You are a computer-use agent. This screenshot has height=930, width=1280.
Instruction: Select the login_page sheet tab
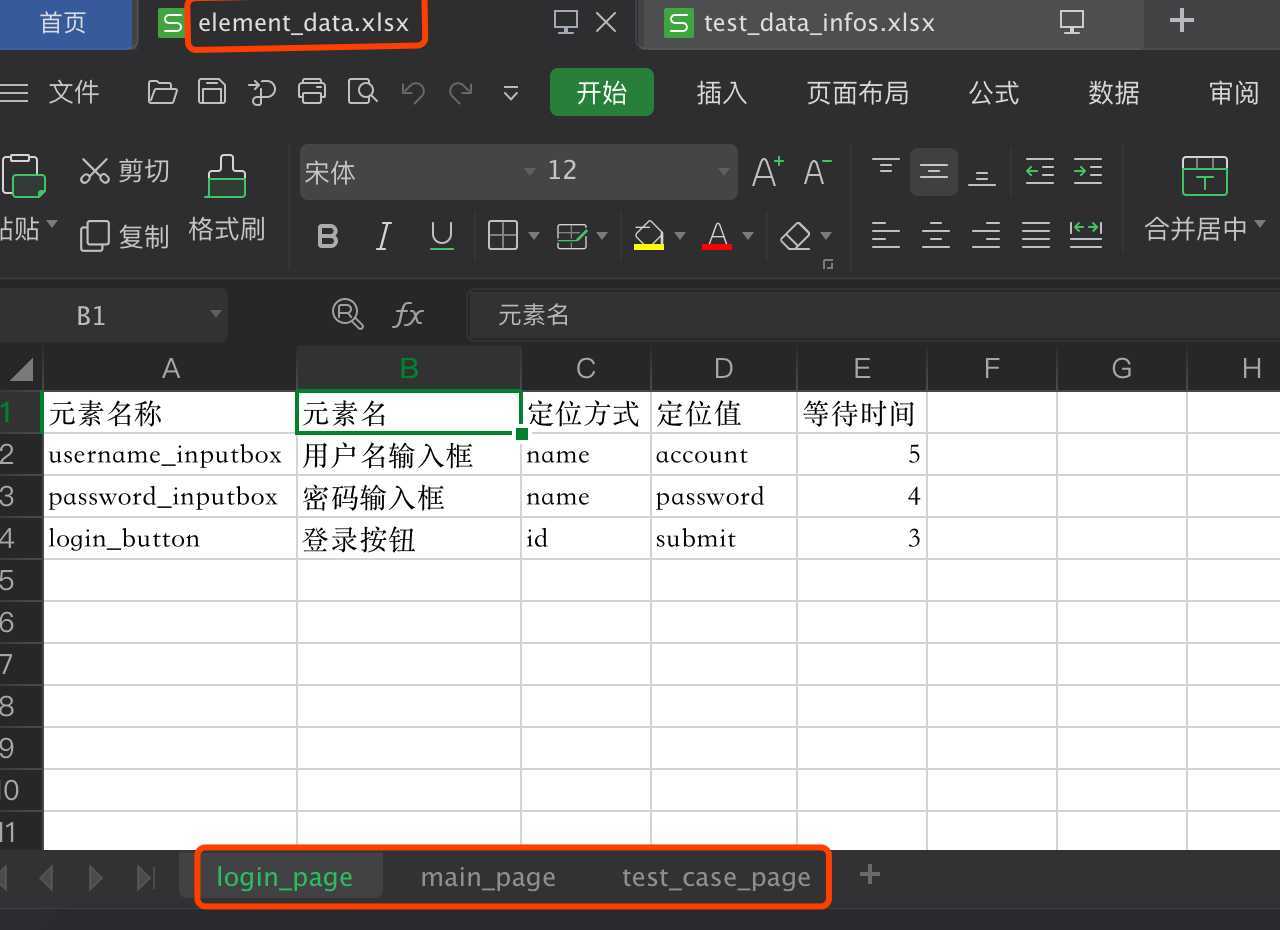[285, 877]
